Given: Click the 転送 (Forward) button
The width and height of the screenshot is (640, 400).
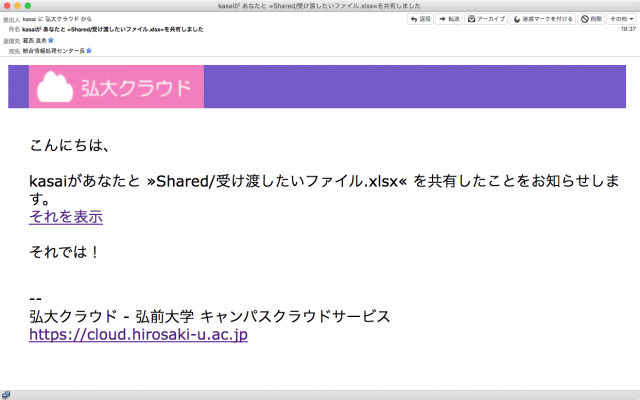Looking at the screenshot, I should tap(449, 19).
